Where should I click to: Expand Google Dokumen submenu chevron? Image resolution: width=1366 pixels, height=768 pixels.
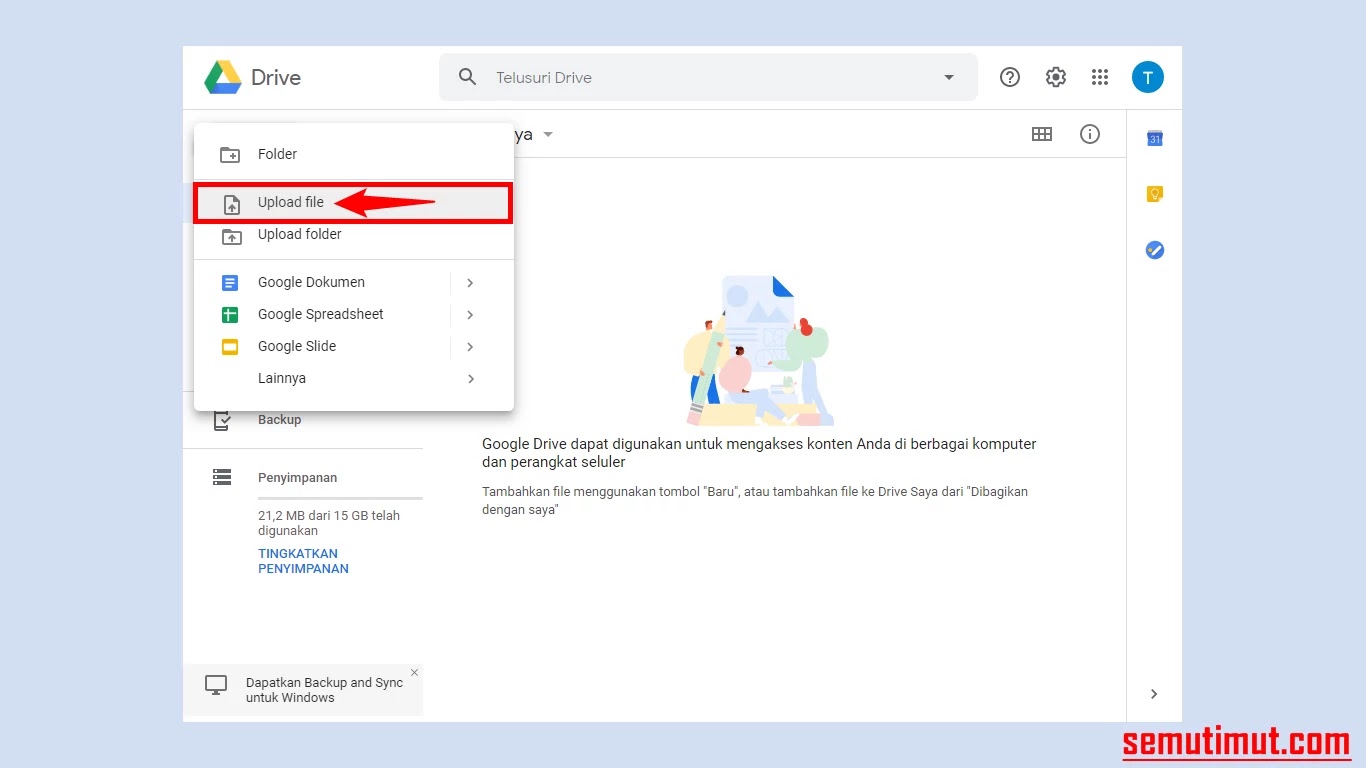(470, 283)
